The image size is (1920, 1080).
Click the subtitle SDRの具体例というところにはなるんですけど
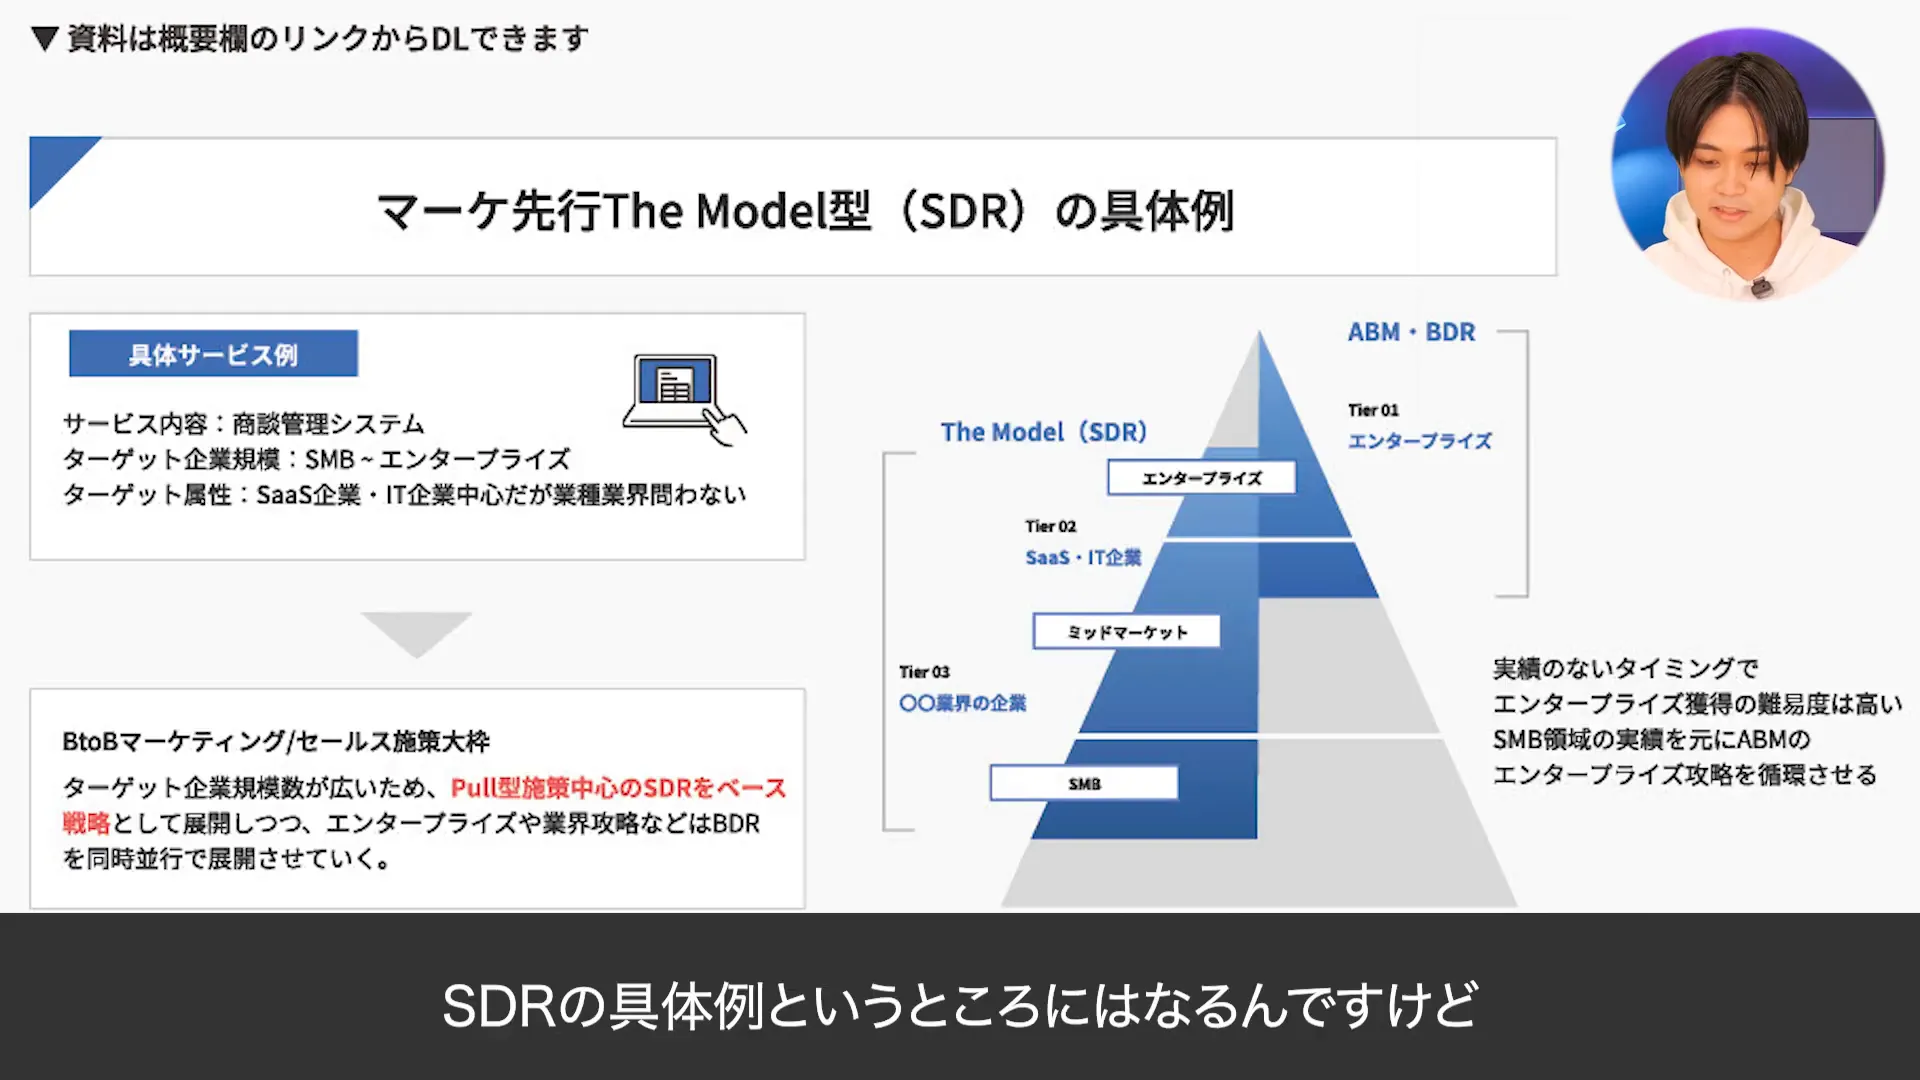(x=960, y=1006)
